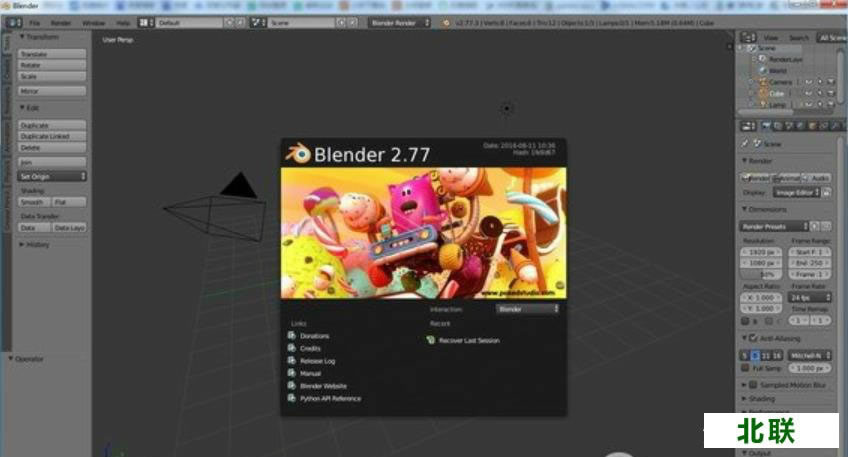
Task: Toggle Camera visibility eye in outliner
Action: point(809,82)
